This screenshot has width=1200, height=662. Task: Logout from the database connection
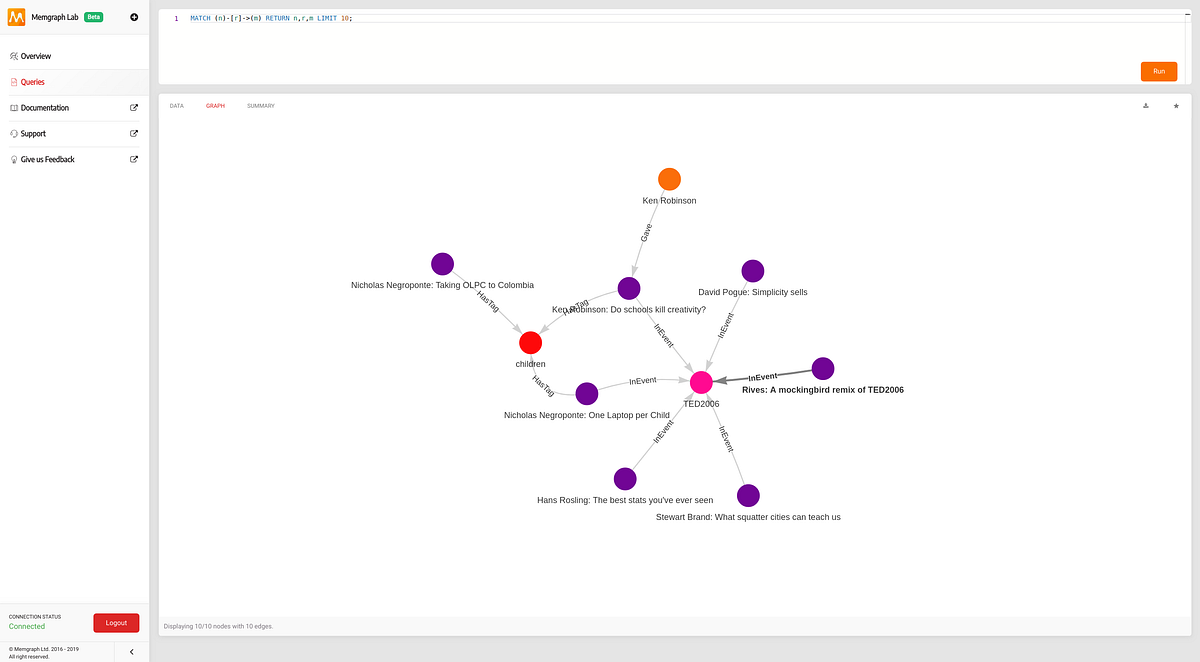[x=116, y=622]
